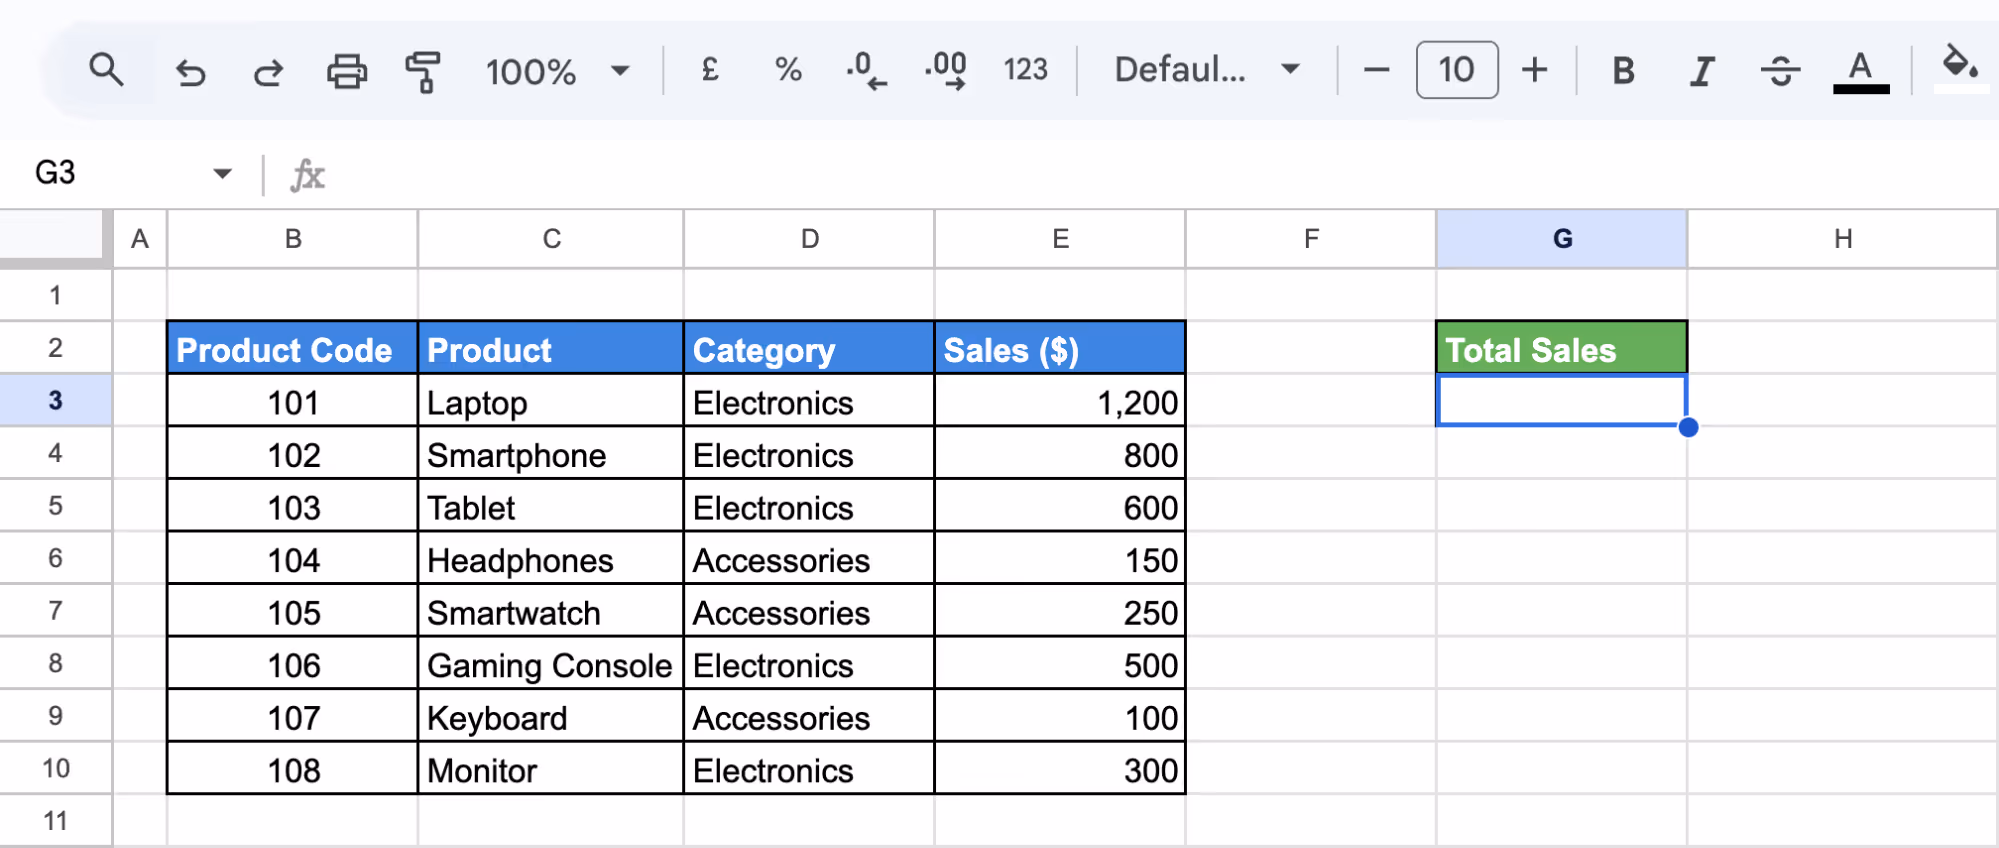This screenshot has width=1999, height=848.
Task: Click the fill handle on cell G3
Action: 1688,427
